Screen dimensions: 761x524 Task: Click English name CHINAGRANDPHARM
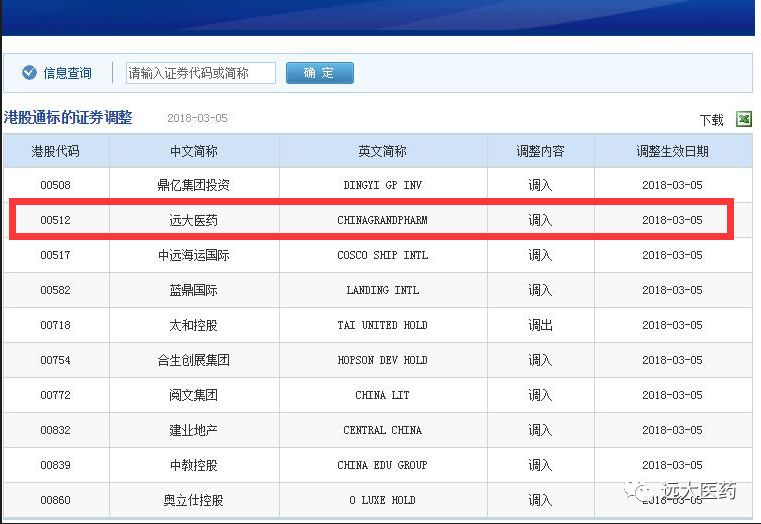click(x=382, y=220)
